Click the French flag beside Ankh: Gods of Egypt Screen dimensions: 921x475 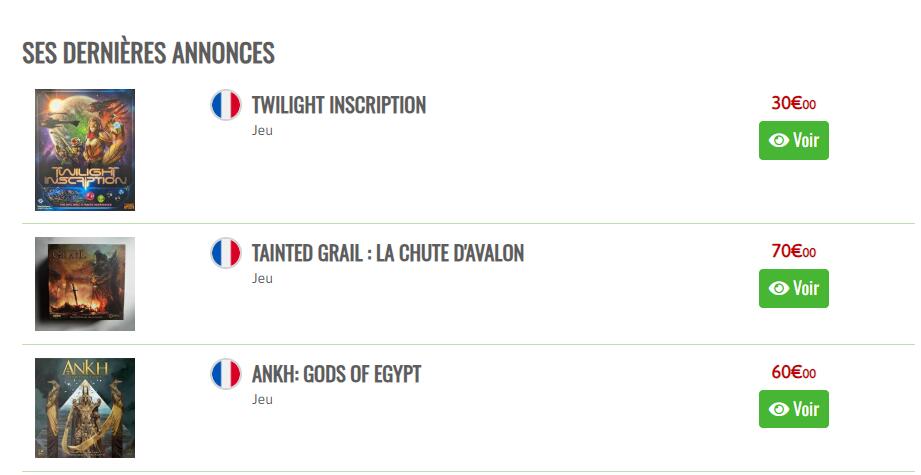tap(226, 374)
